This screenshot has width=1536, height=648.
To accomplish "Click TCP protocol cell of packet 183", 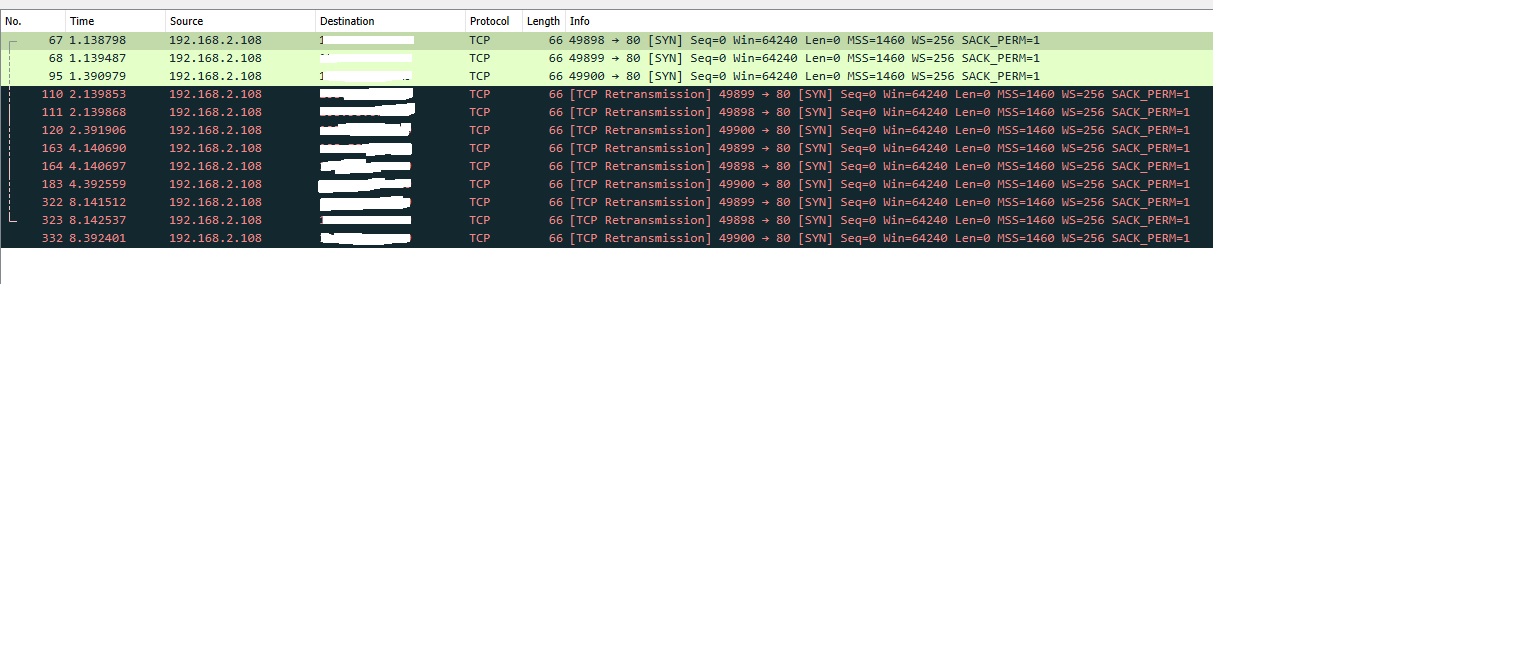I will click(480, 185).
